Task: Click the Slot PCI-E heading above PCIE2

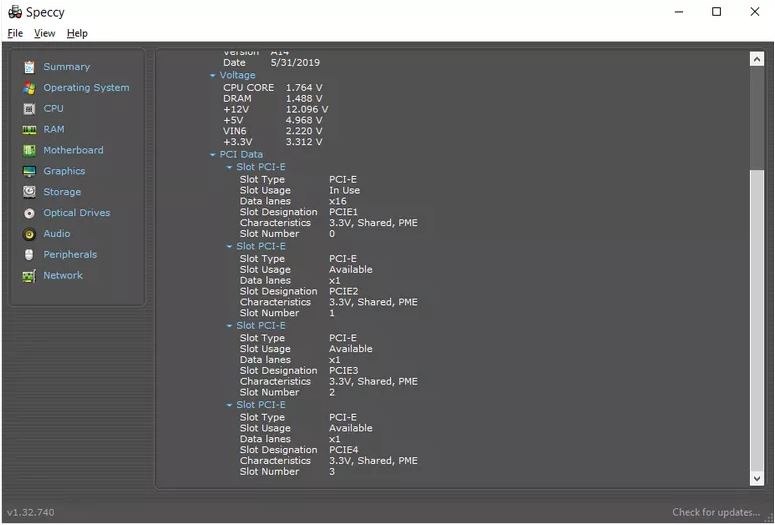Action: pos(261,246)
